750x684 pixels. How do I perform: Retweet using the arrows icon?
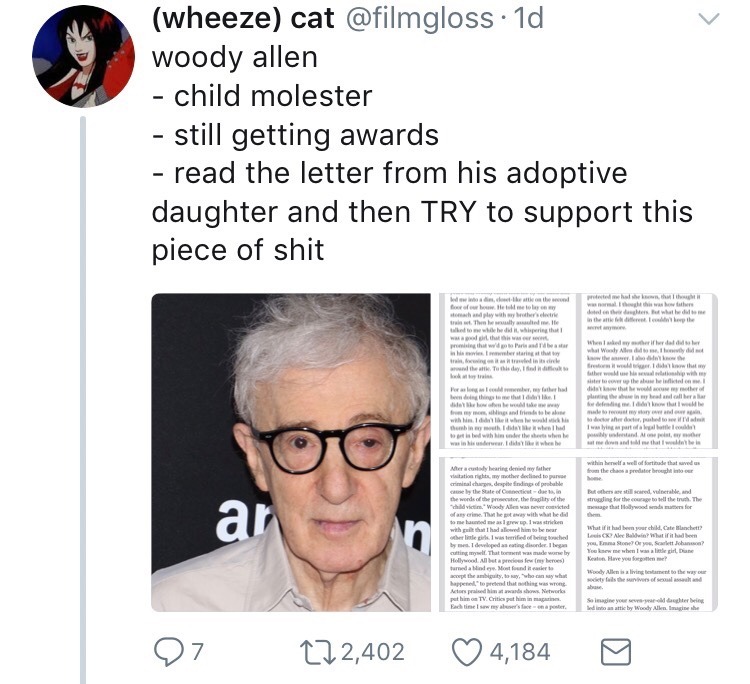tap(317, 652)
